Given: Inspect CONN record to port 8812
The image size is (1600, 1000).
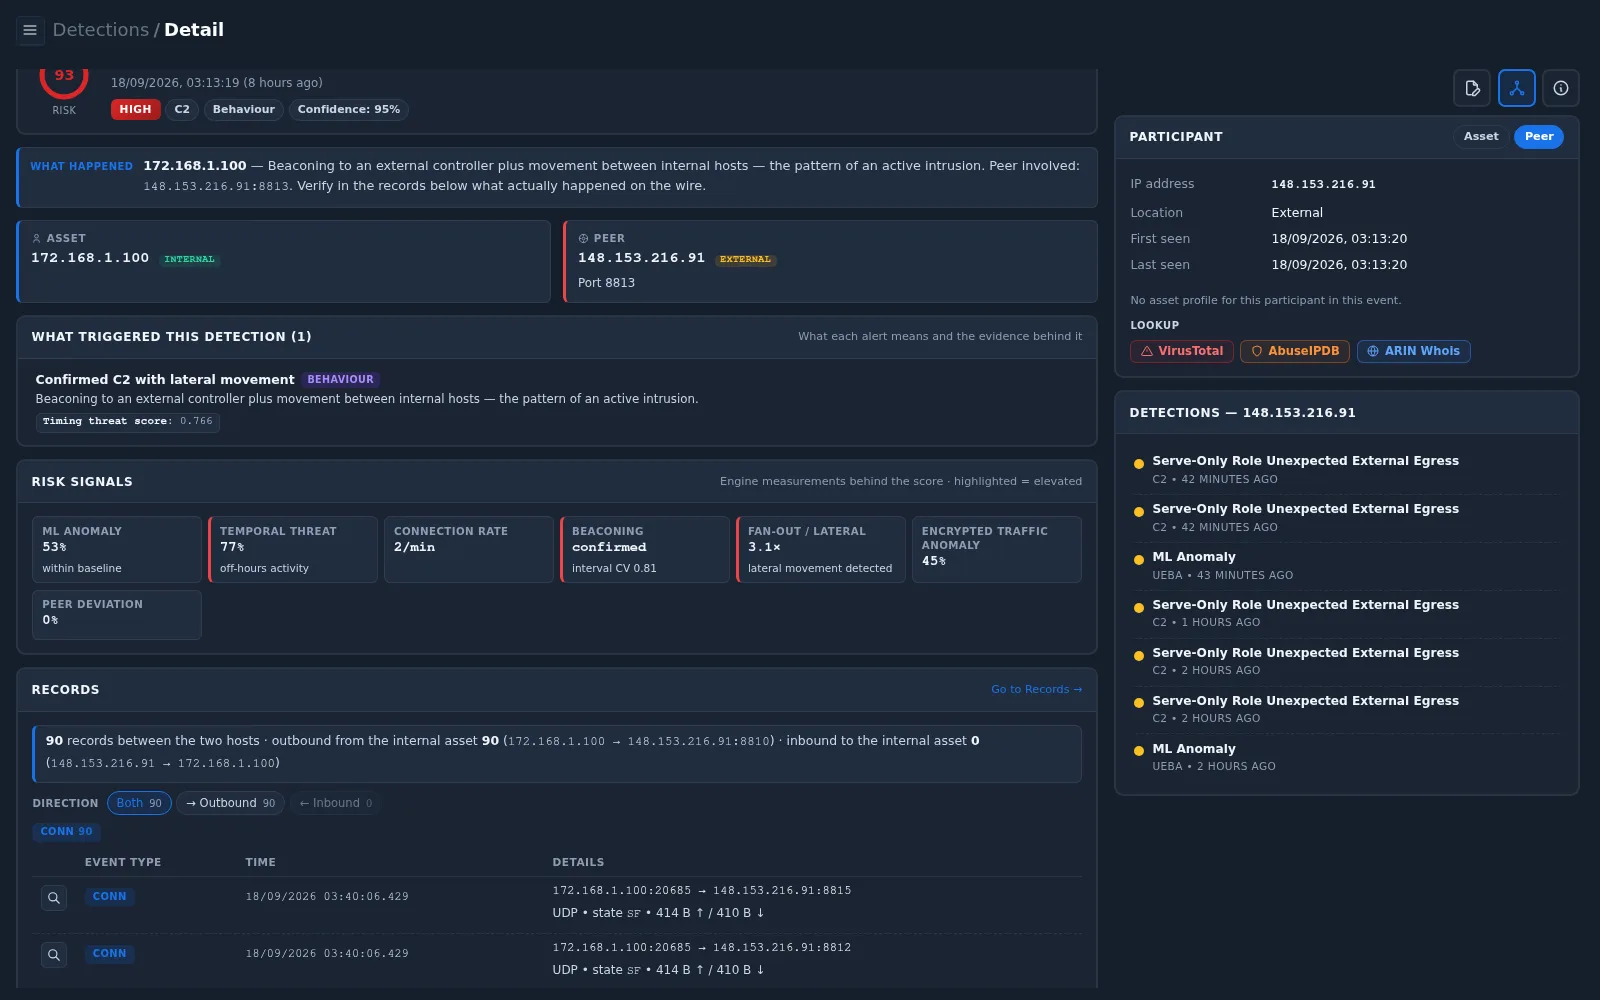Looking at the screenshot, I should pyautogui.click(x=54, y=955).
